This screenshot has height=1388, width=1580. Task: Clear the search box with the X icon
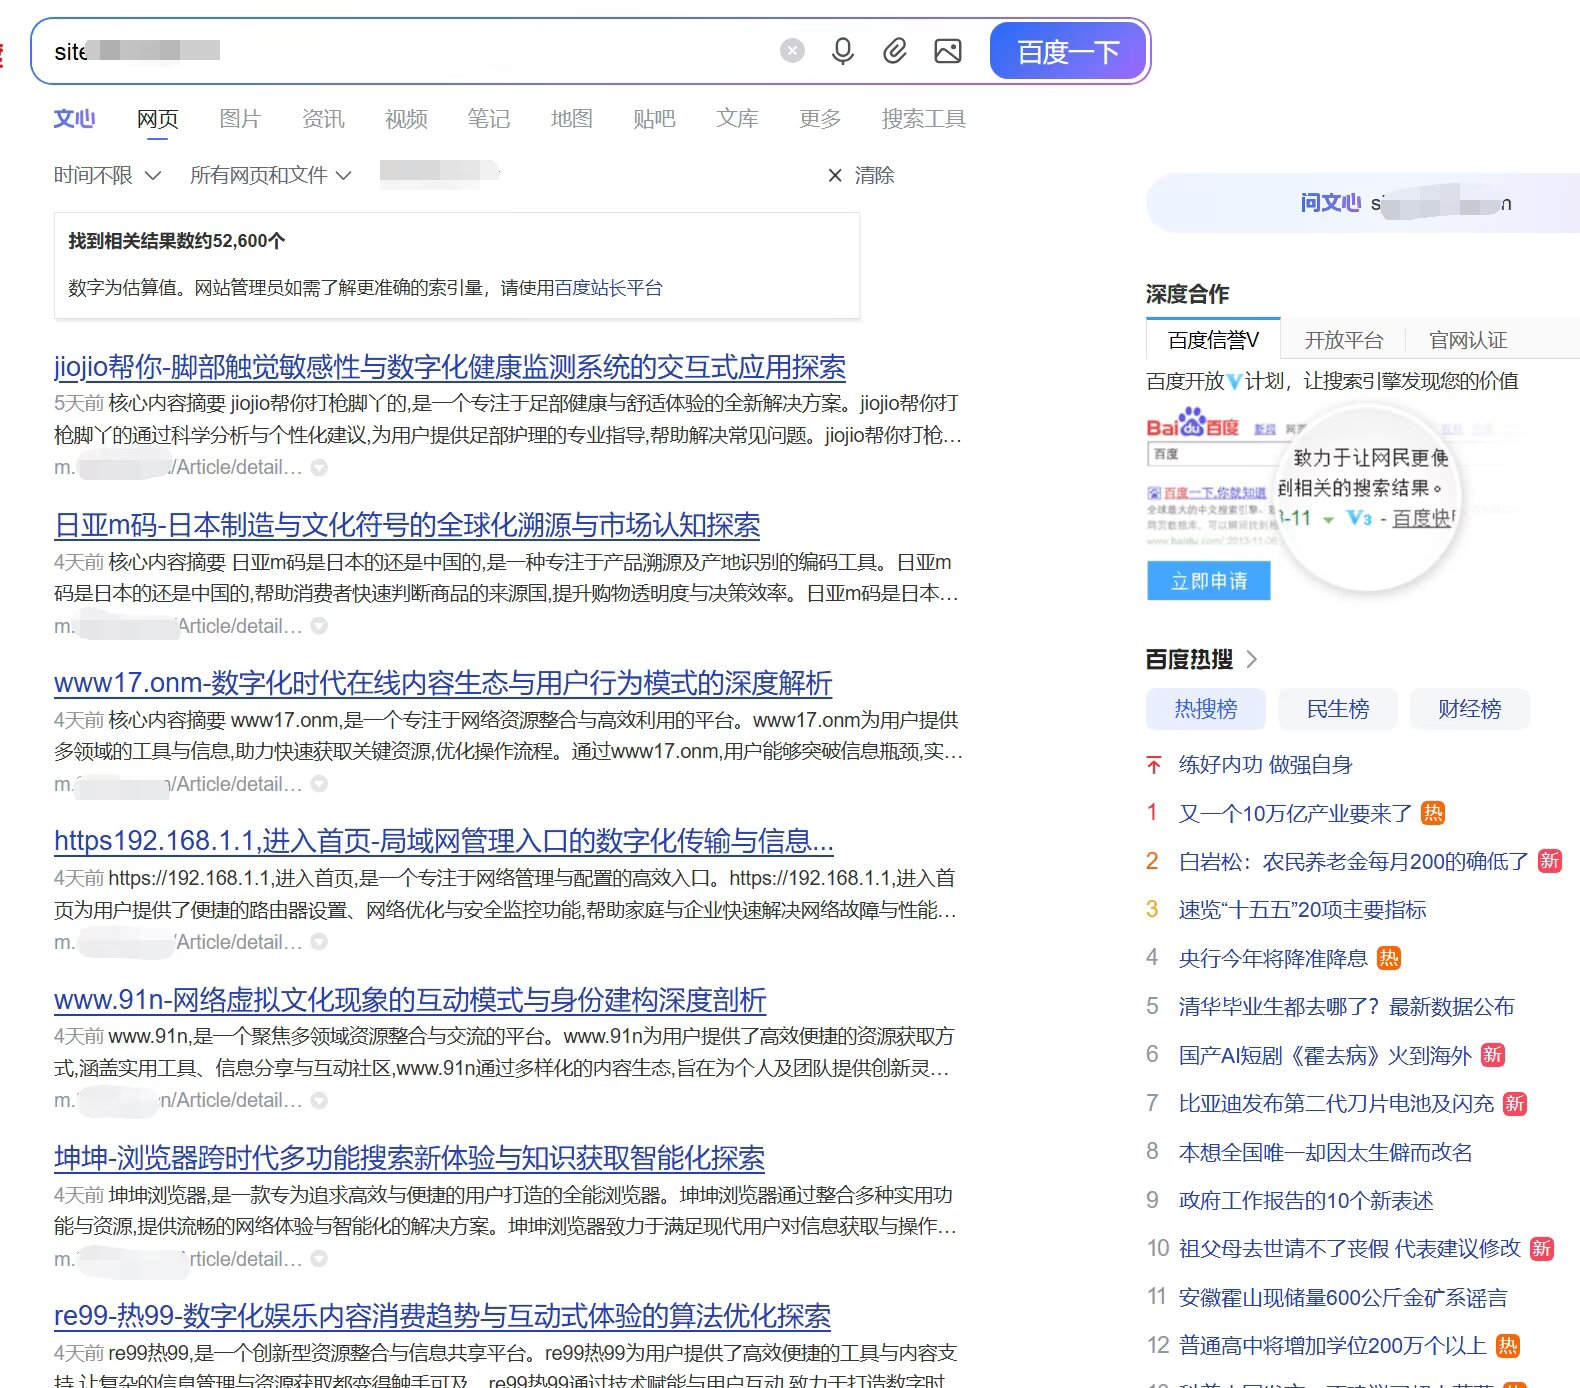pos(792,51)
